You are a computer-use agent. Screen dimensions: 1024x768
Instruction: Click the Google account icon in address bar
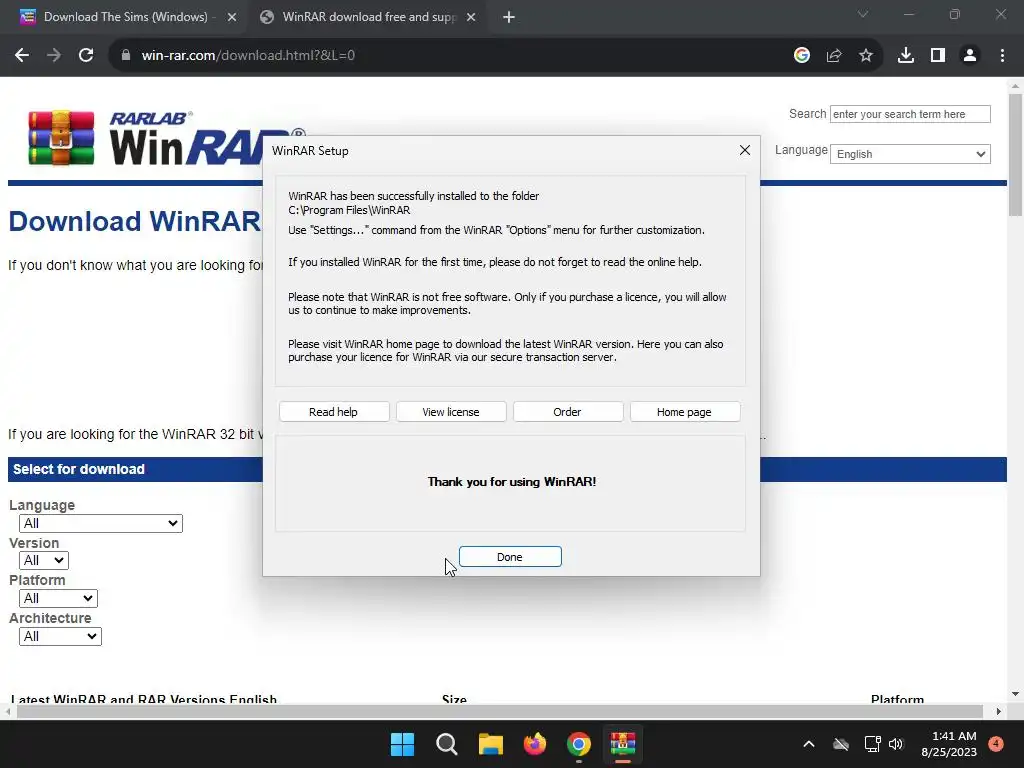tap(802, 56)
